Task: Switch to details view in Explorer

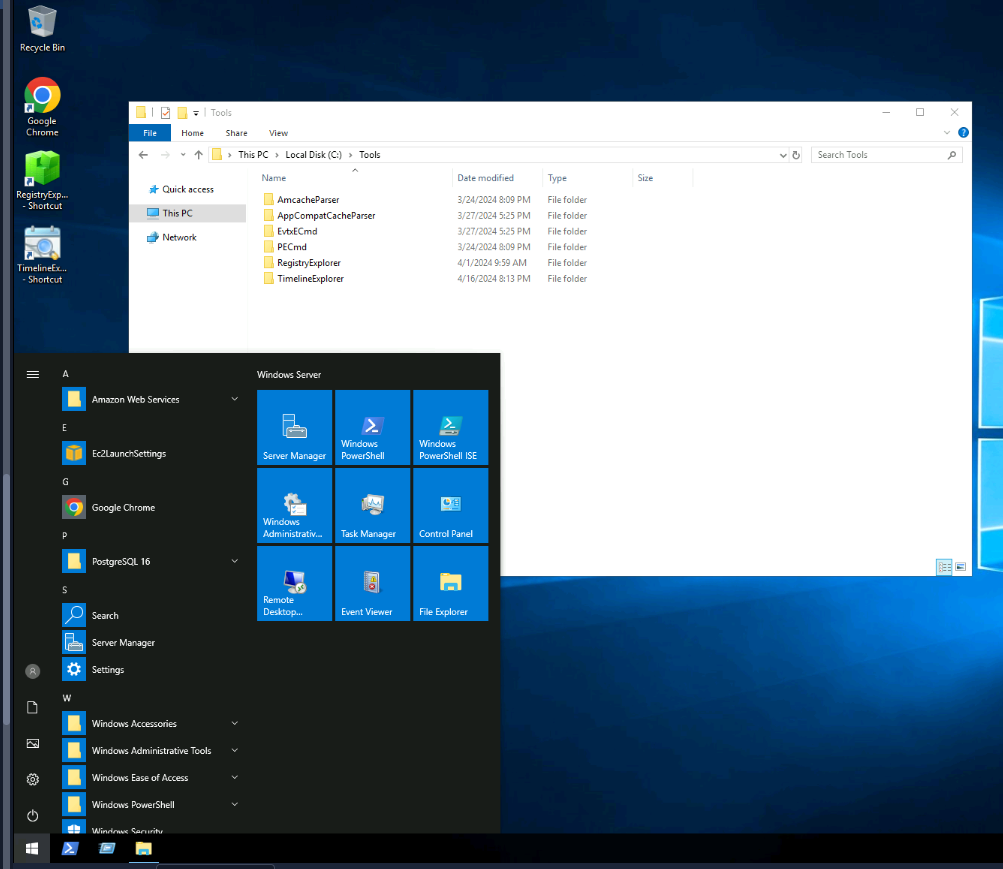Action: pos(944,567)
